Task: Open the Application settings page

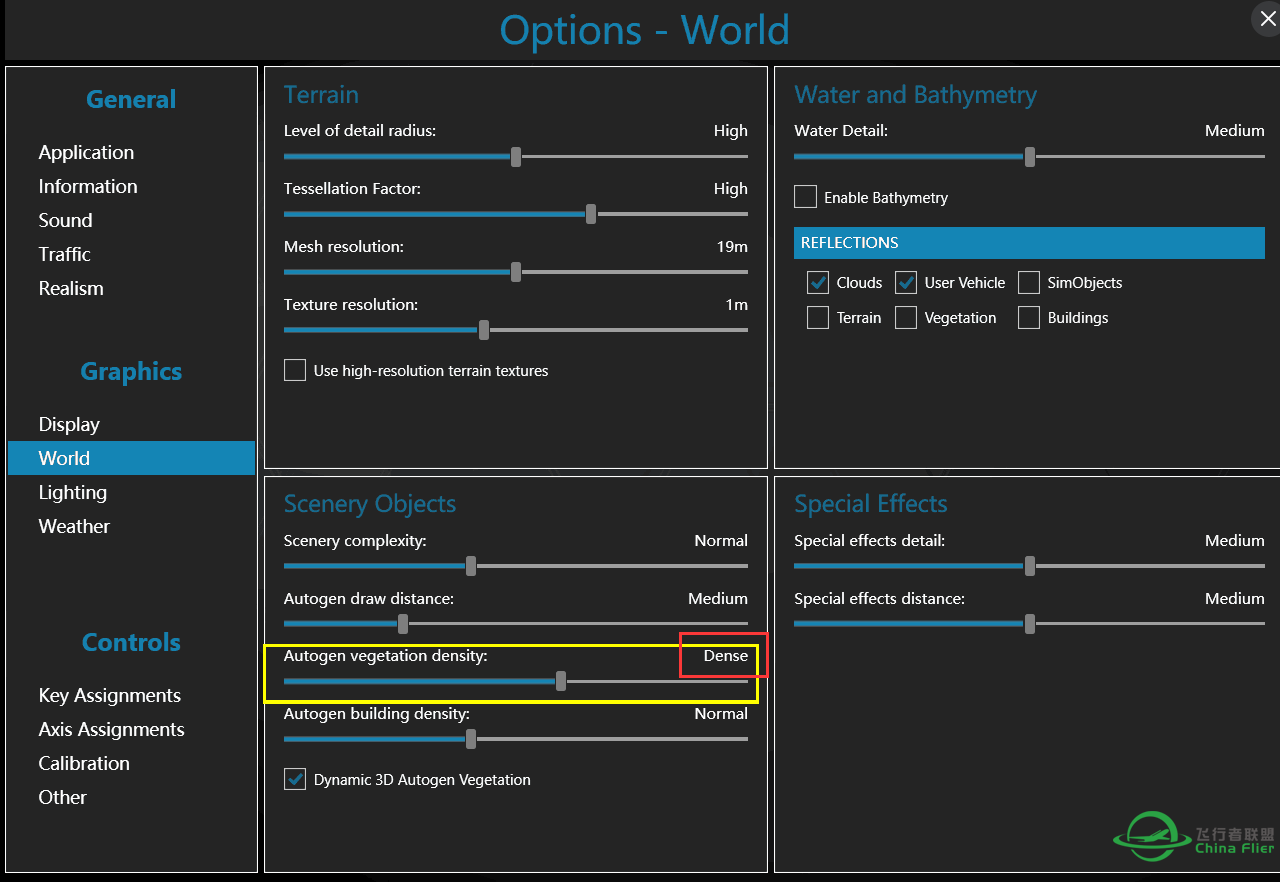Action: tap(86, 152)
